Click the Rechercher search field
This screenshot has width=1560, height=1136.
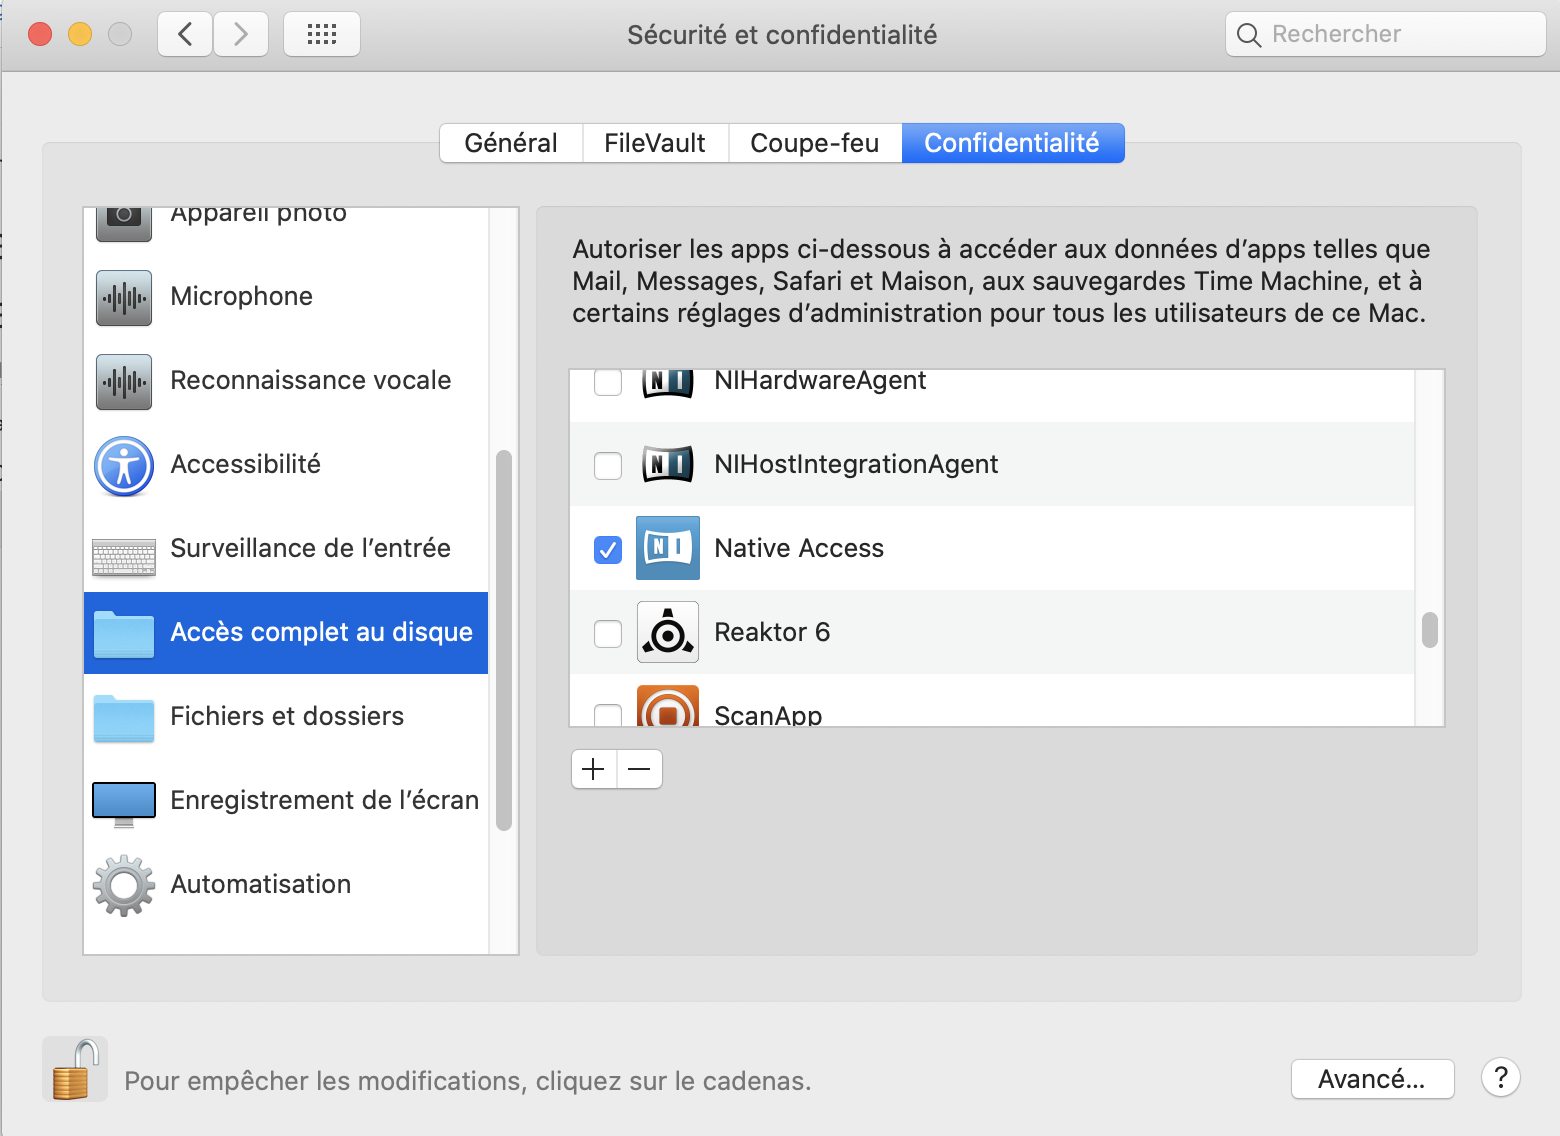1386,34
